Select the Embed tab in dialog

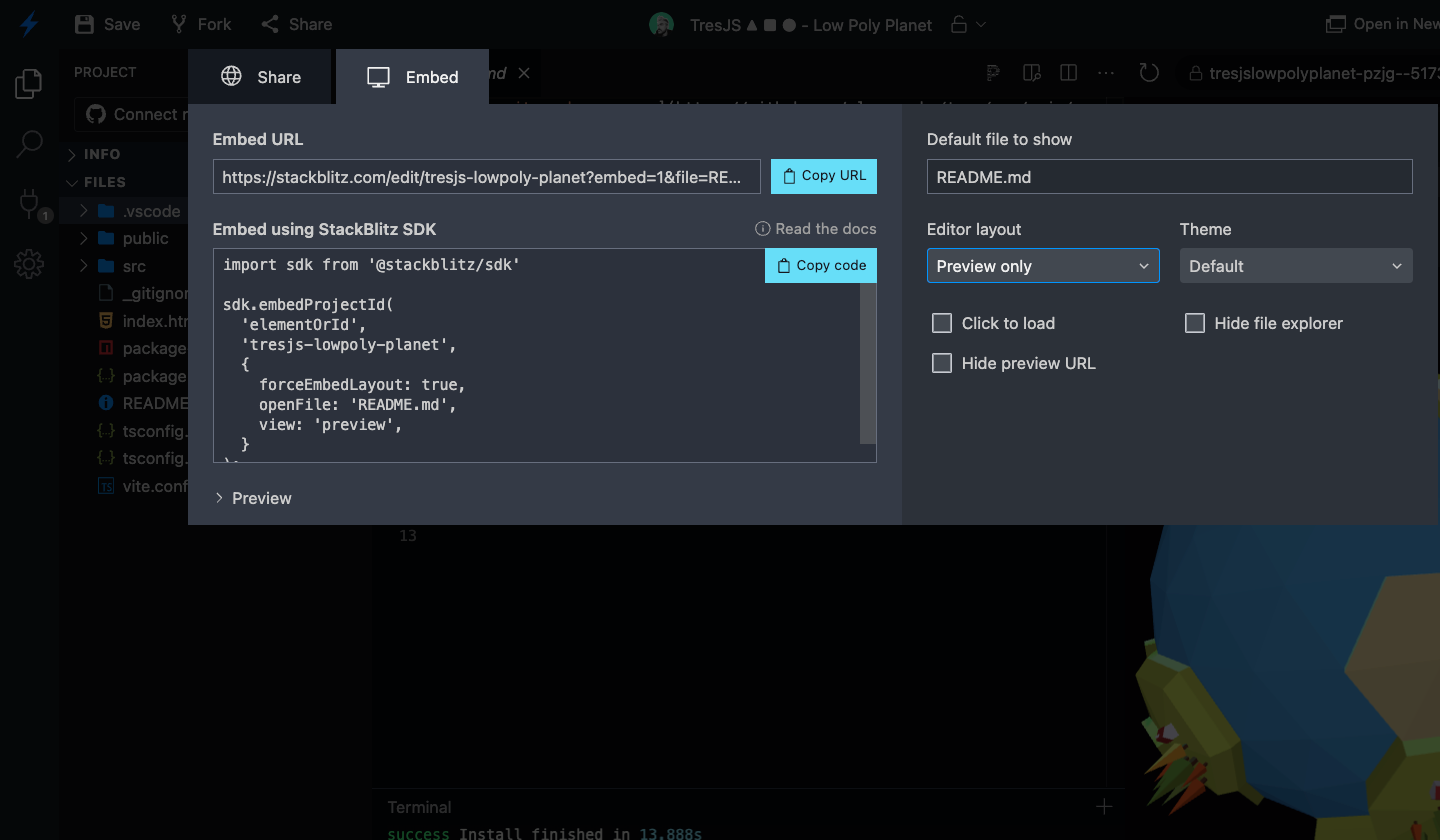pos(412,77)
